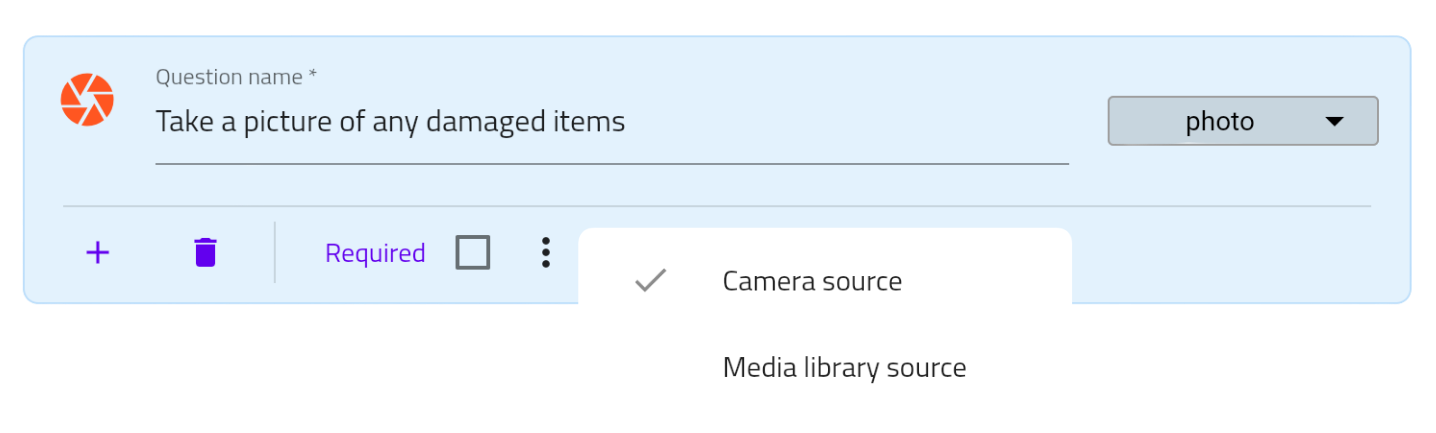Click the purple Required label

(375, 254)
